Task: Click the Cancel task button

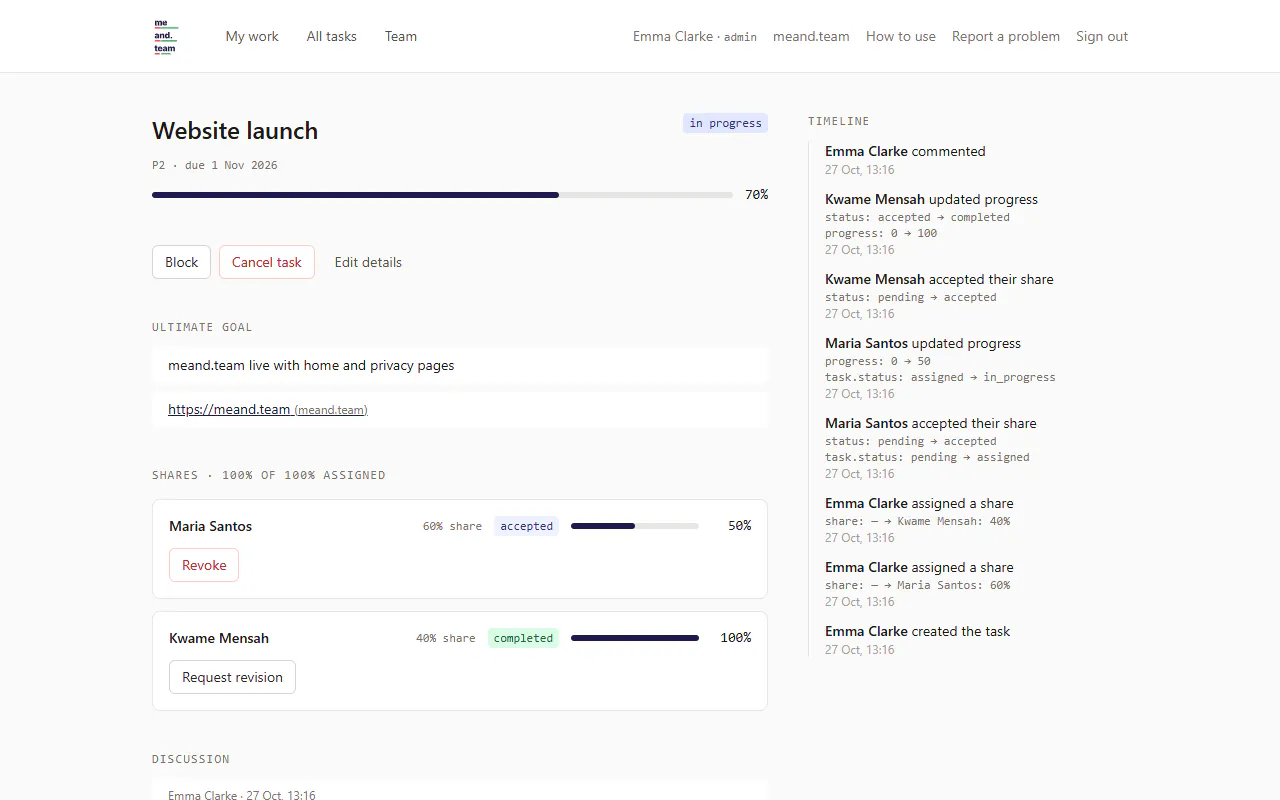Action: (267, 262)
